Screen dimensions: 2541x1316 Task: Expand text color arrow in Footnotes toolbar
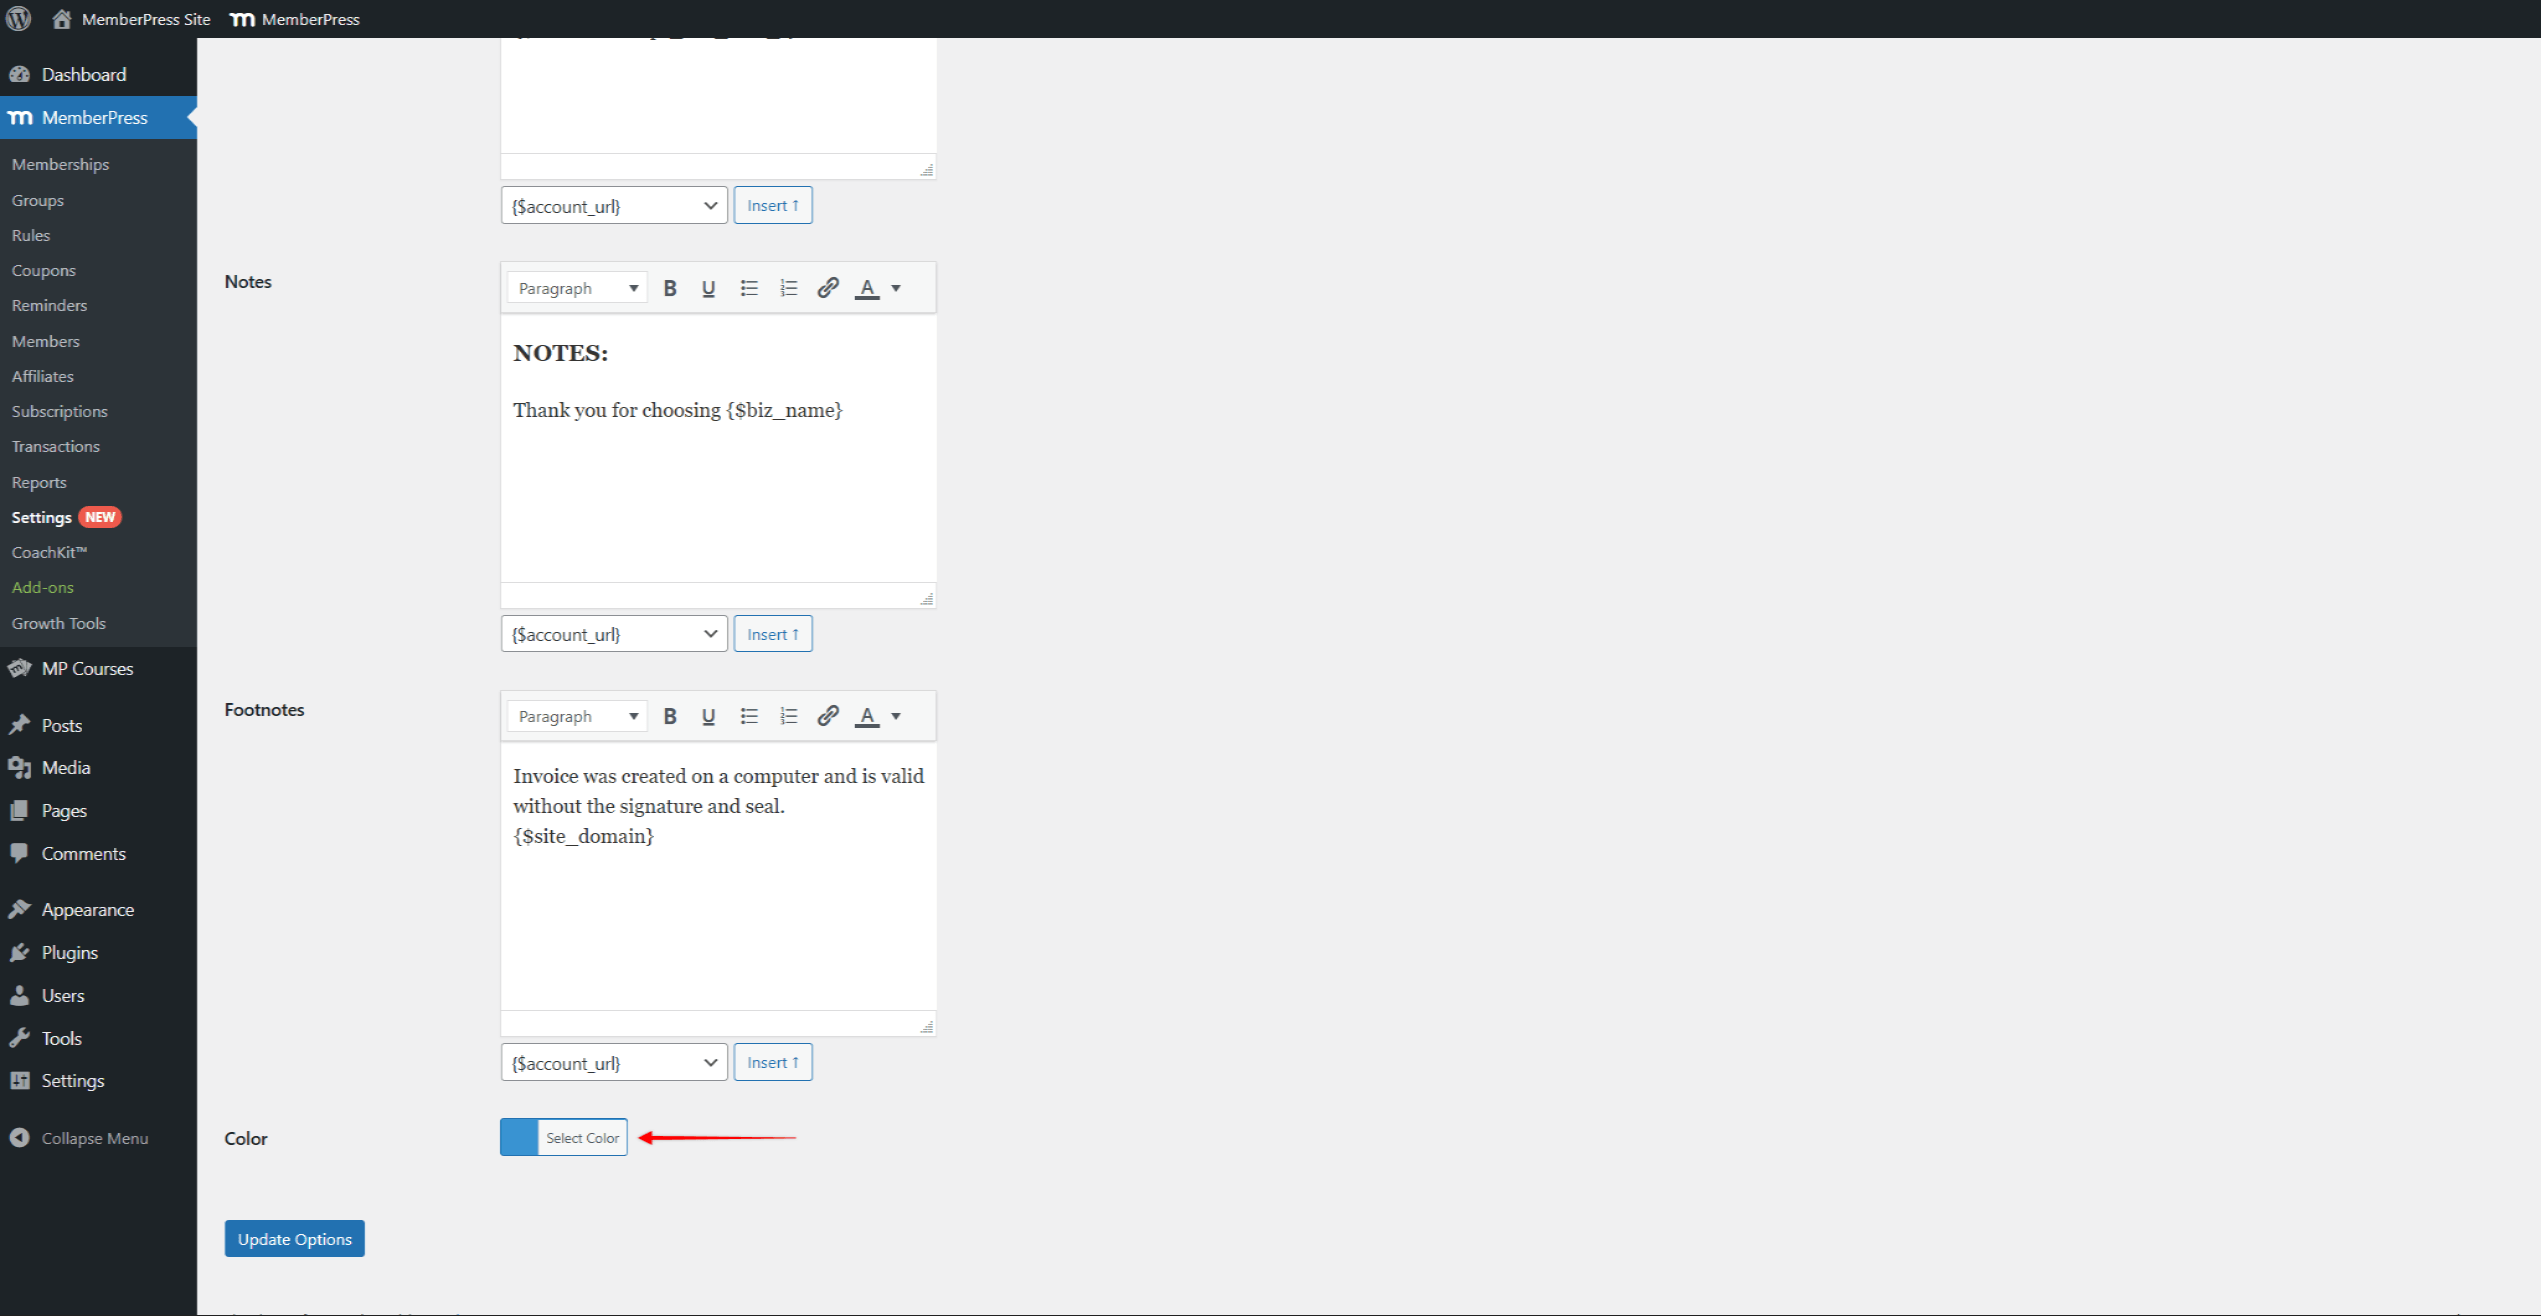pyautogui.click(x=896, y=716)
